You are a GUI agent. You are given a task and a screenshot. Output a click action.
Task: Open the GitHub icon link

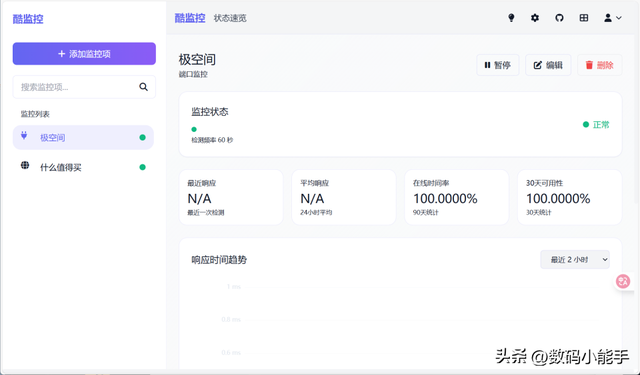coord(559,18)
